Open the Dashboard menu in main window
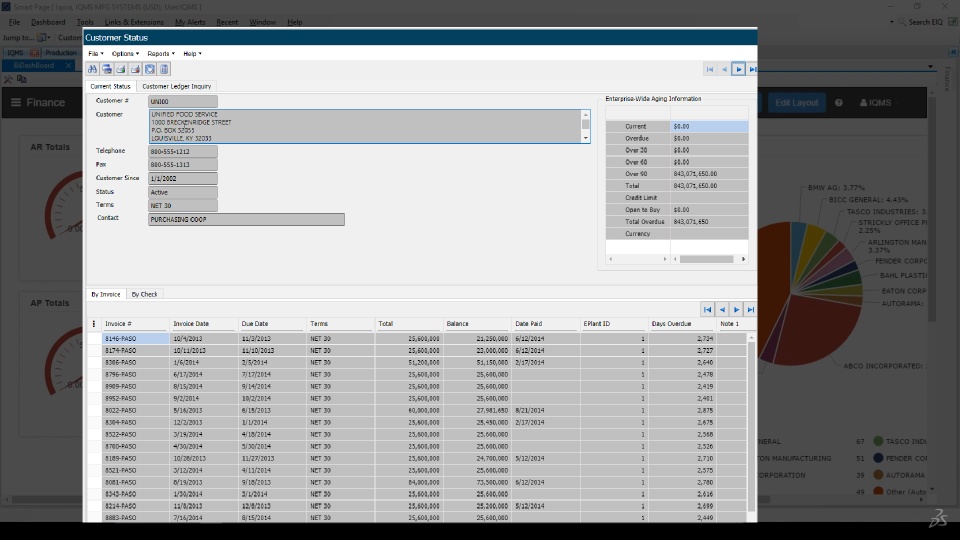The height and width of the screenshot is (540, 960). [48, 22]
